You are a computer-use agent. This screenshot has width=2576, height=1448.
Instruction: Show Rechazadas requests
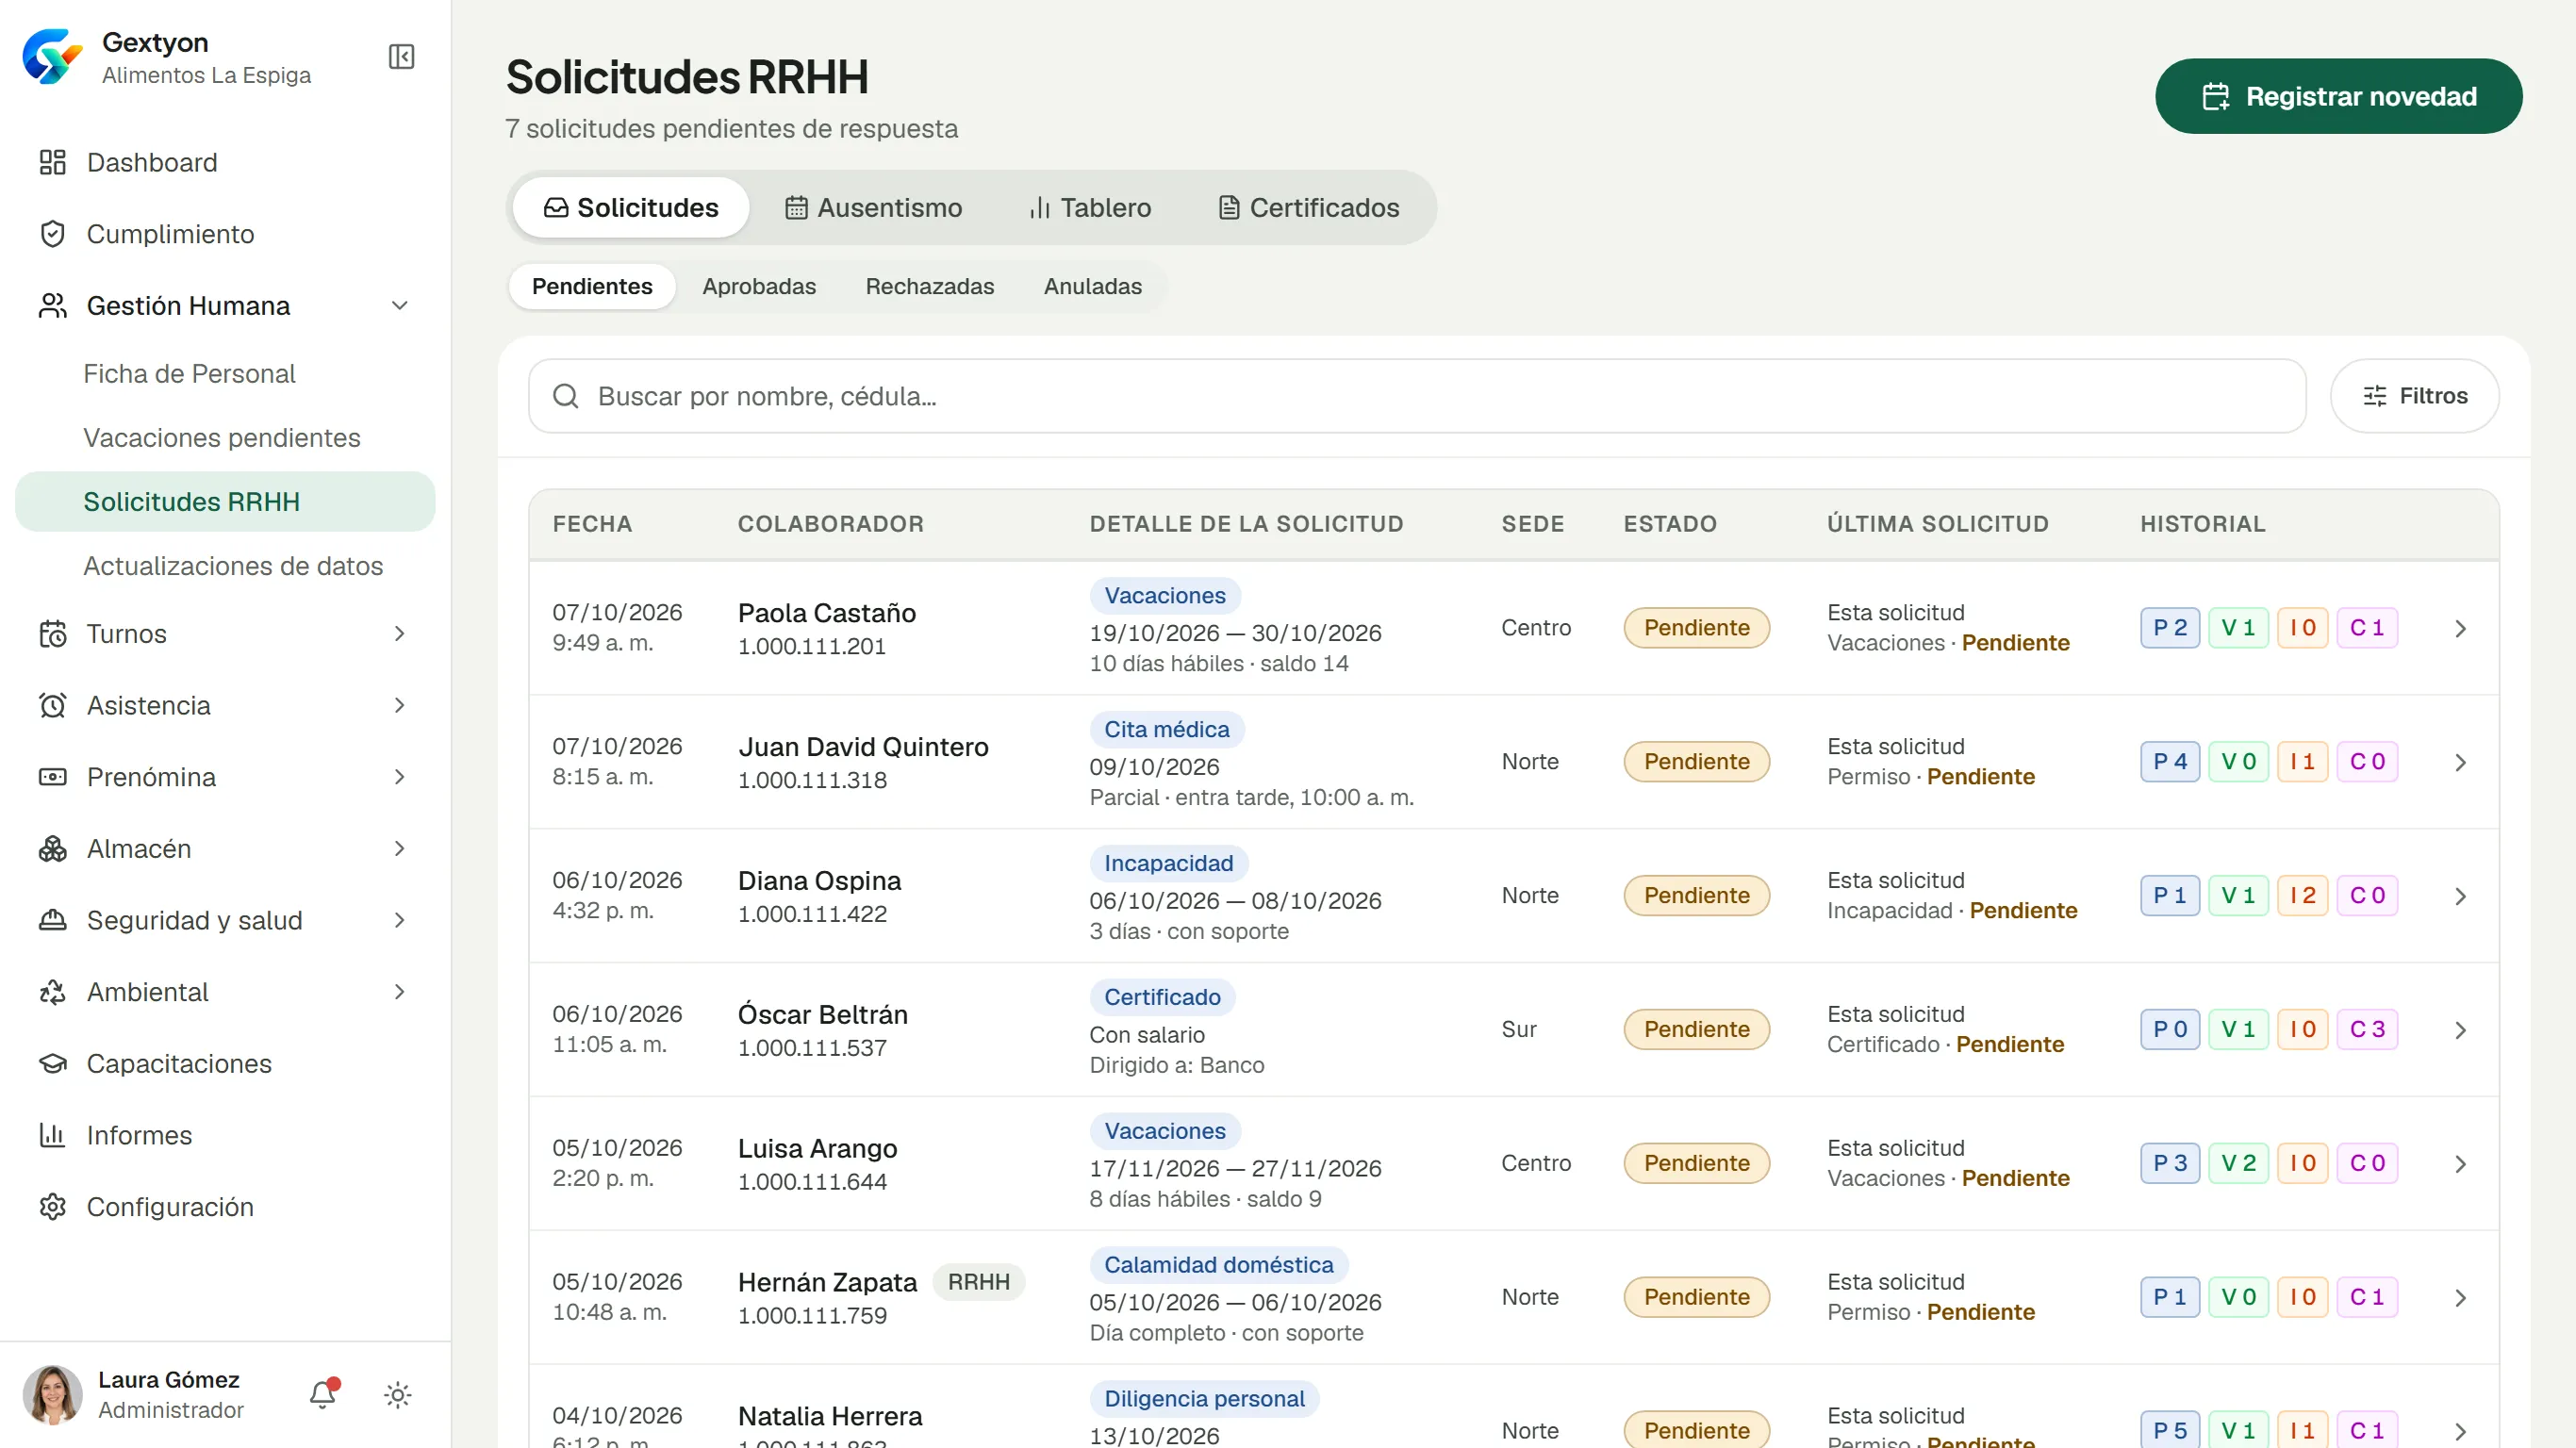[930, 286]
